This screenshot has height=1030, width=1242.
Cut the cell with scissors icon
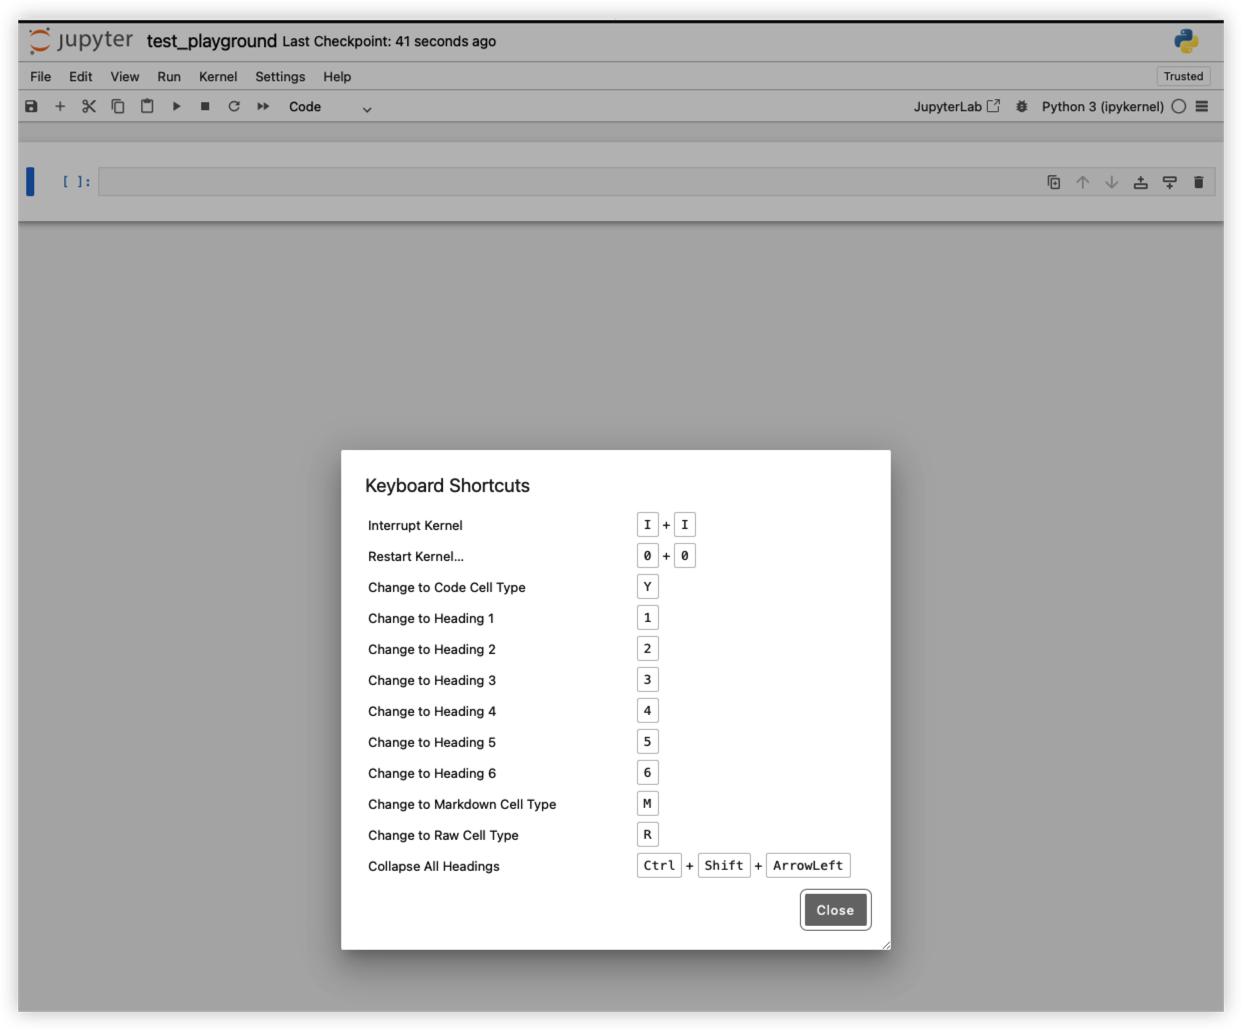[x=89, y=106]
